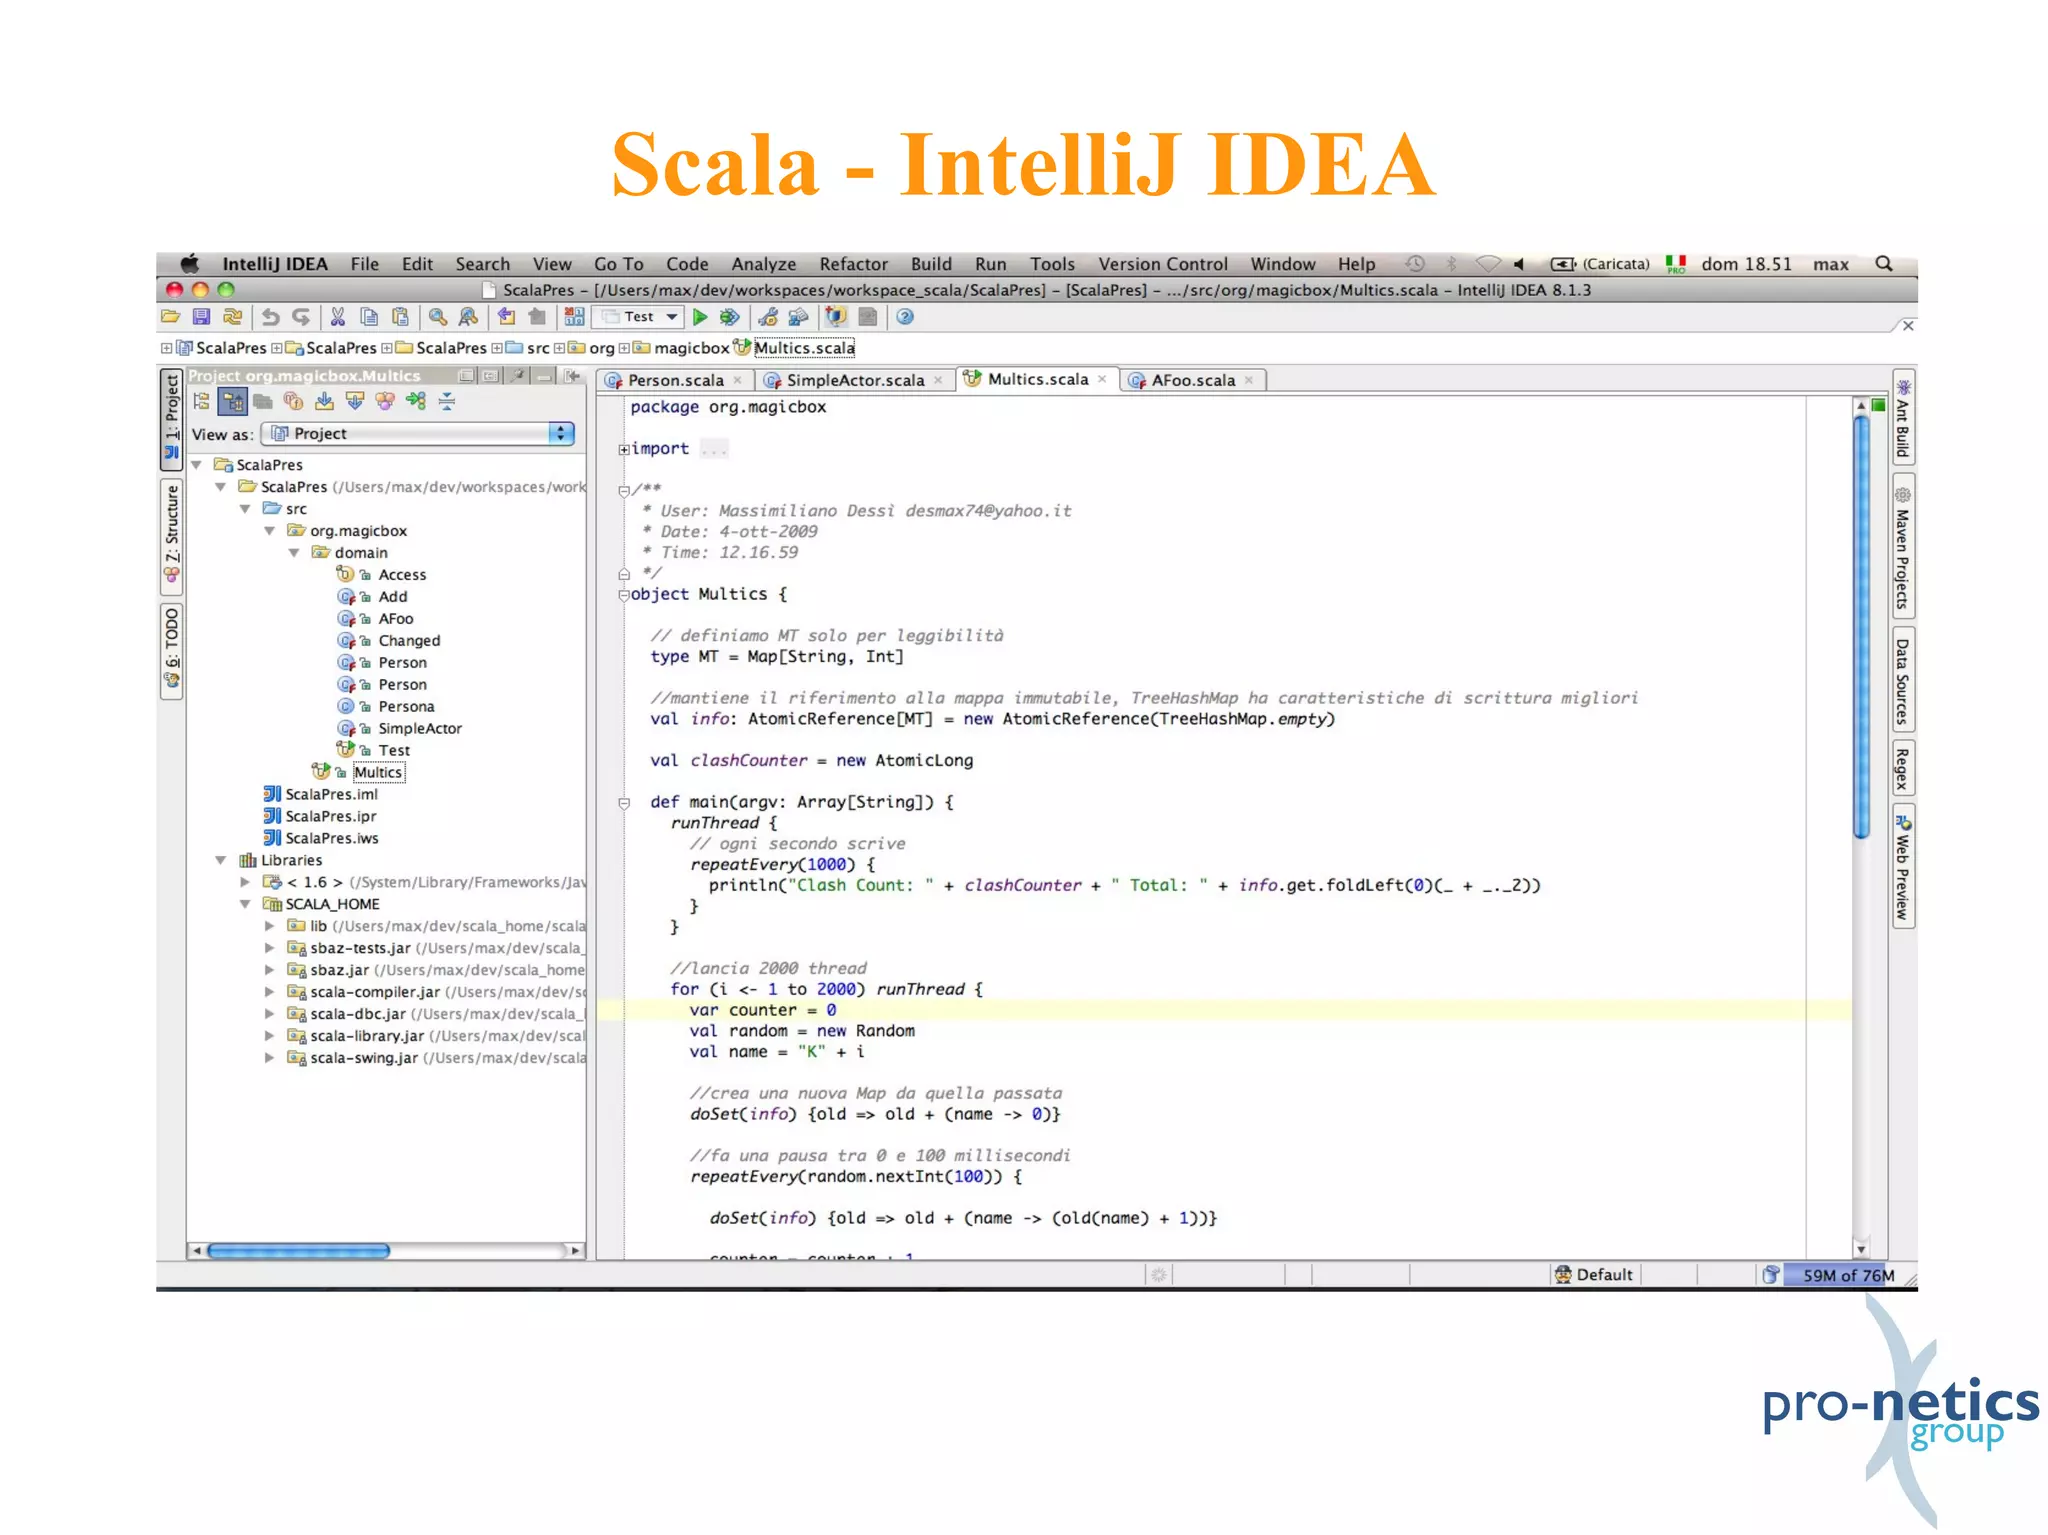Click the navigate Back arrow icon
The image size is (2048, 1535).
[x=506, y=317]
